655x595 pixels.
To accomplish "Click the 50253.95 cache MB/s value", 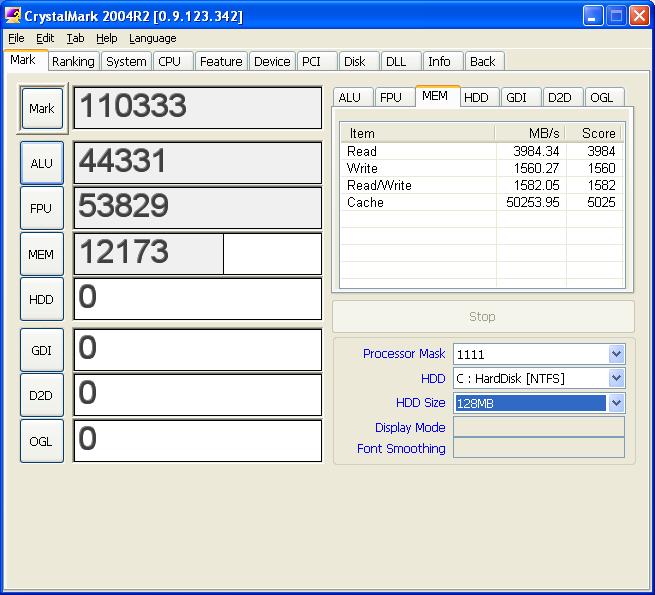I will pyautogui.click(x=533, y=202).
